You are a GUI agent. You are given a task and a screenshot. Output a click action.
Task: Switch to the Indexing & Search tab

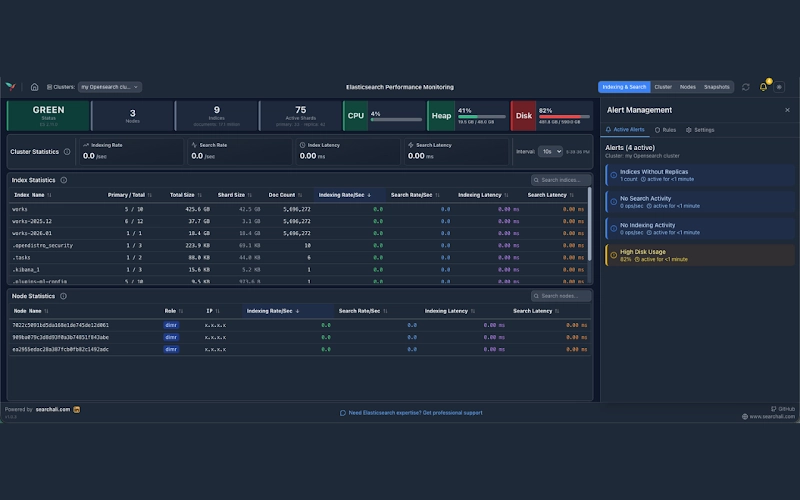point(624,87)
